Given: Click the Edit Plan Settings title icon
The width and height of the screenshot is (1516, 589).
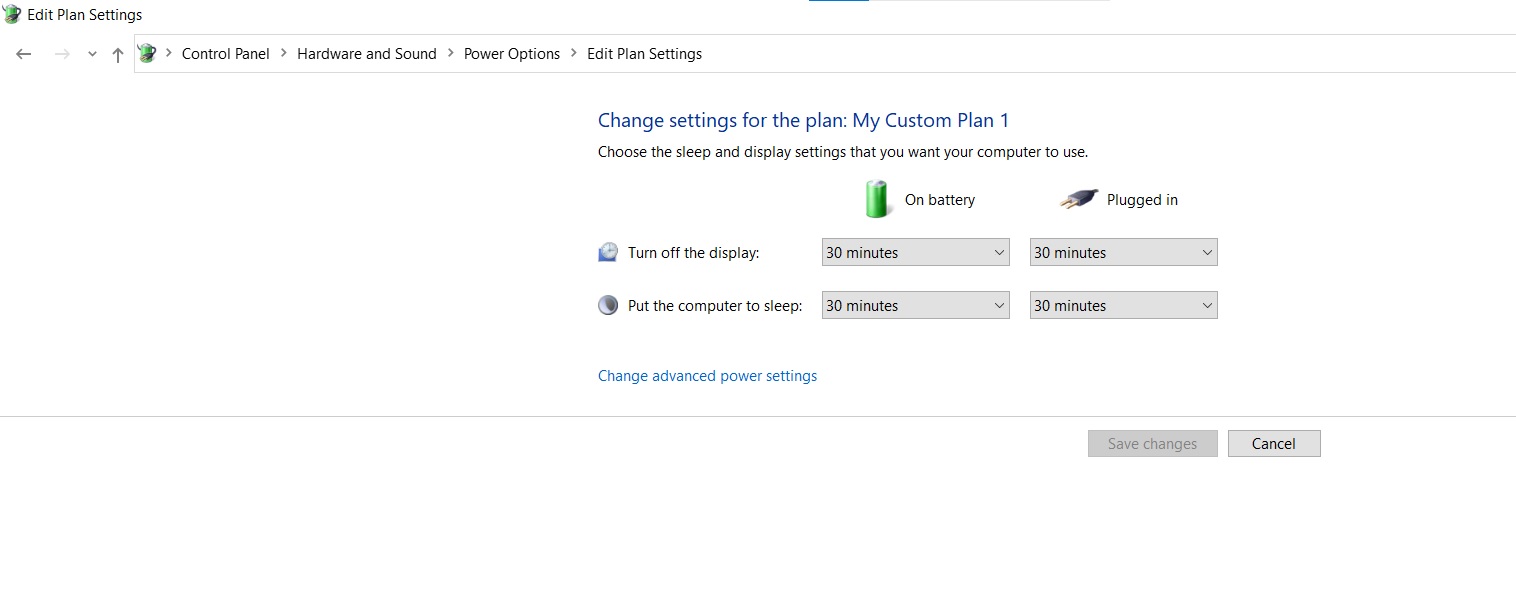Looking at the screenshot, I should tap(12, 15).
